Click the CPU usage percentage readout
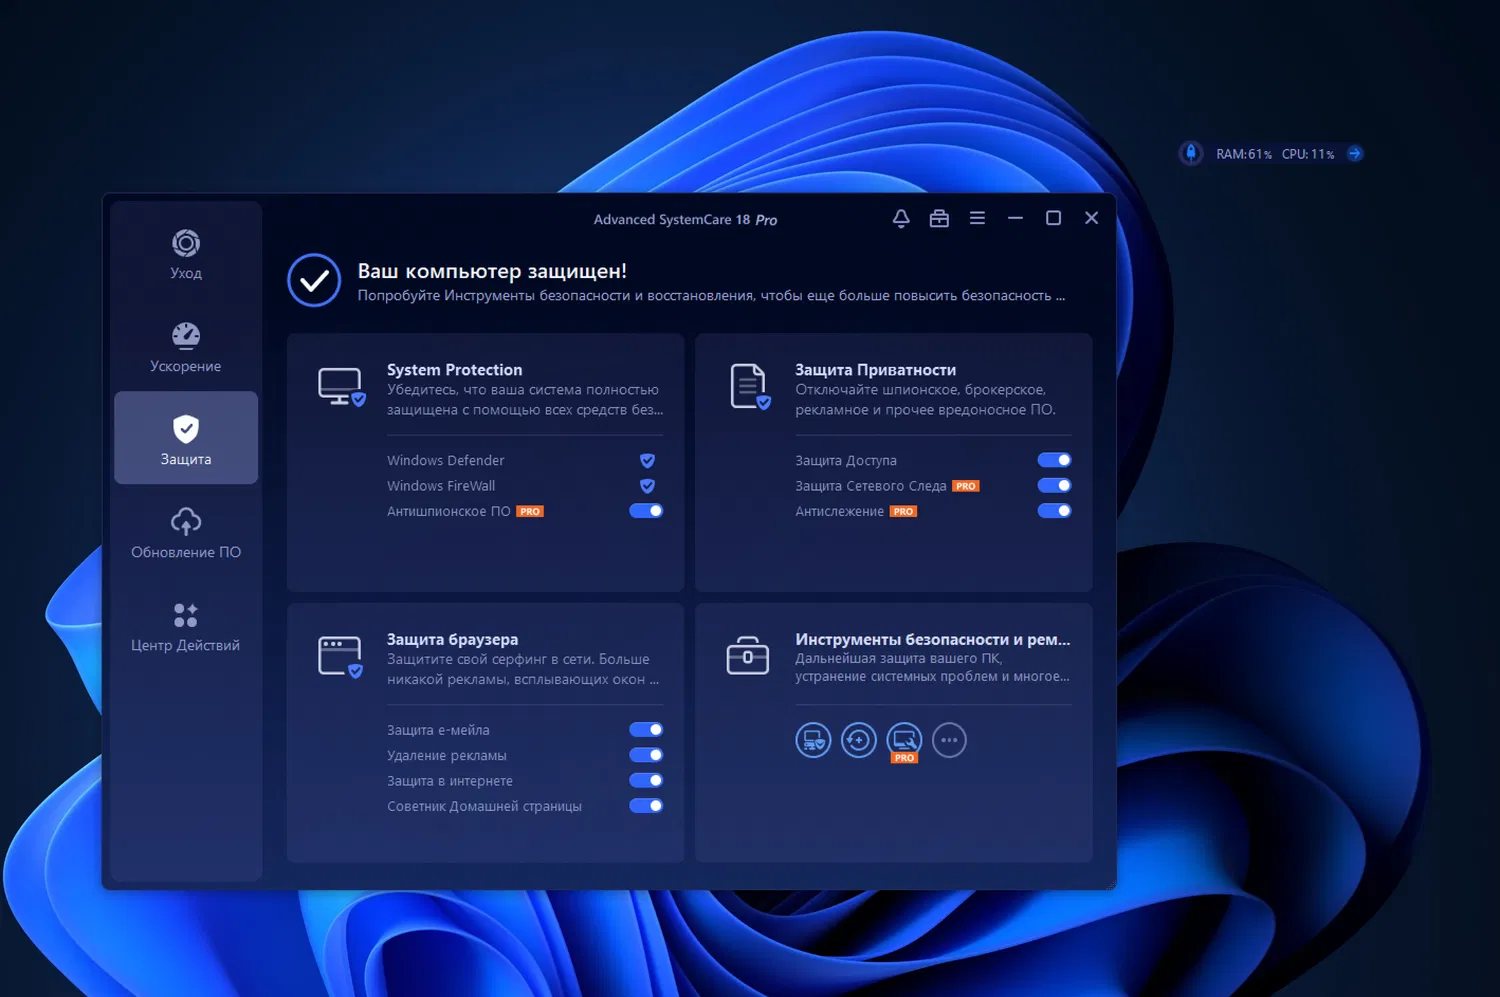 tap(1308, 154)
